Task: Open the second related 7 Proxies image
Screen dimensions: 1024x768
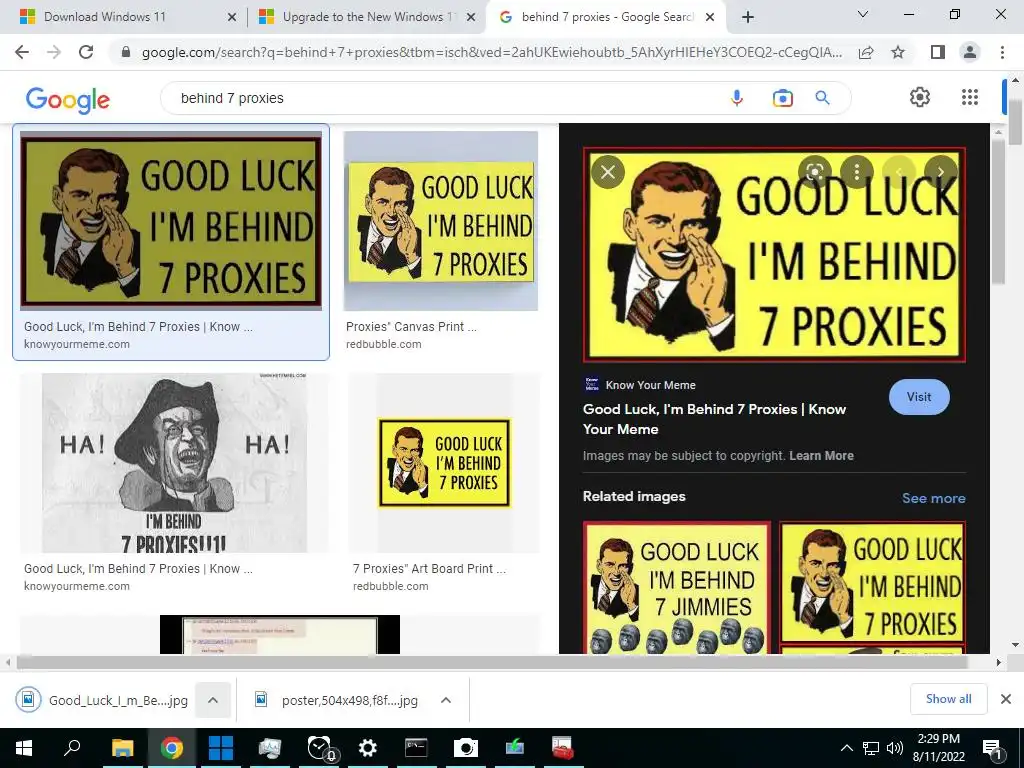Action: 872,582
